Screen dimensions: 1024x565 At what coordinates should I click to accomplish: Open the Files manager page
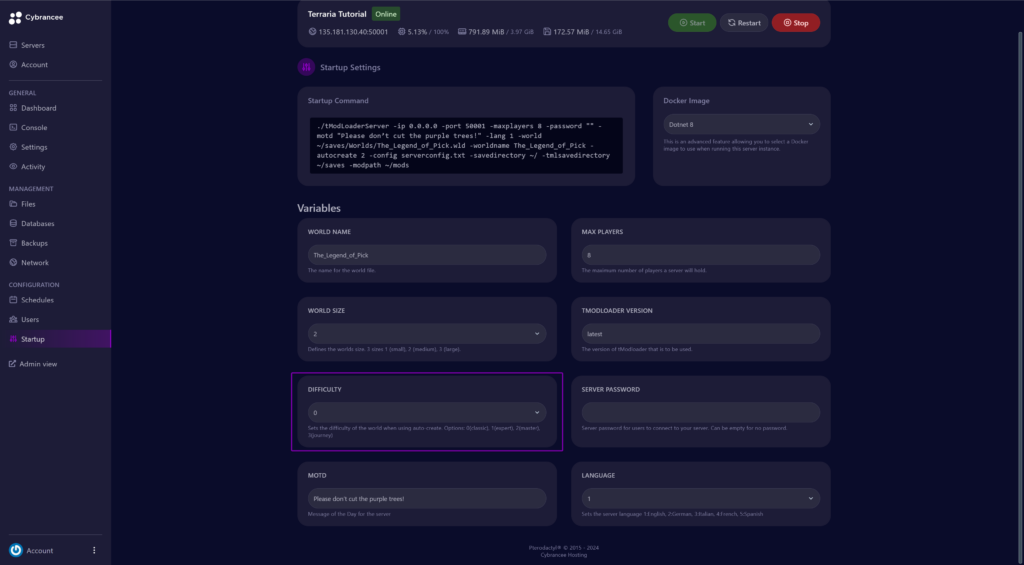pos(28,204)
